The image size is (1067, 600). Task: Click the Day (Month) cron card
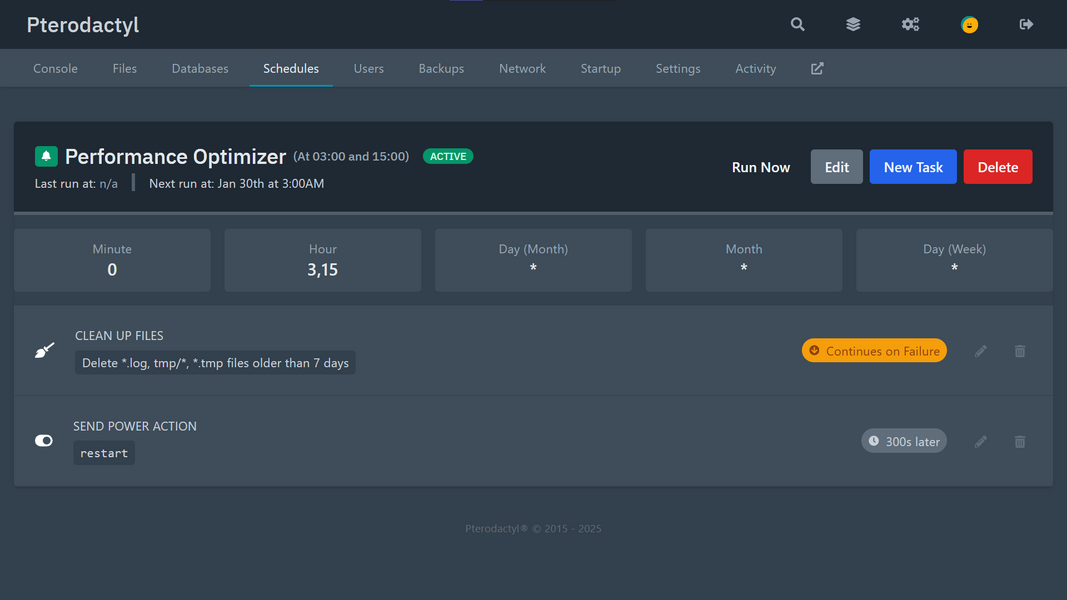click(x=534, y=261)
